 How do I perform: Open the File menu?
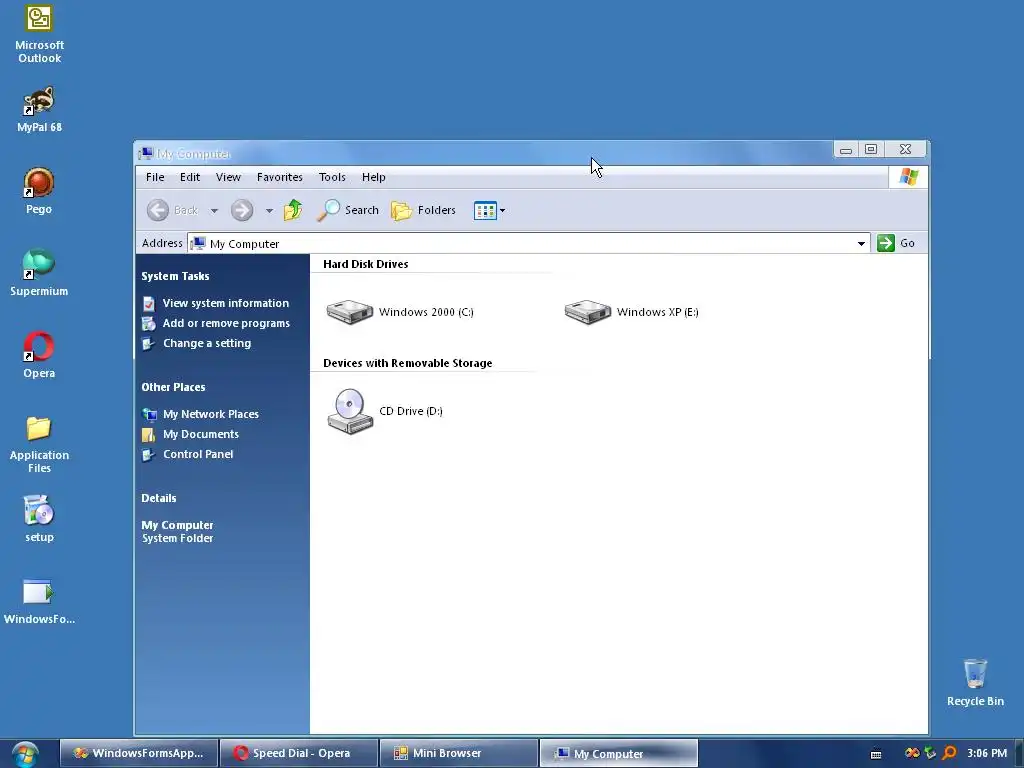point(155,177)
